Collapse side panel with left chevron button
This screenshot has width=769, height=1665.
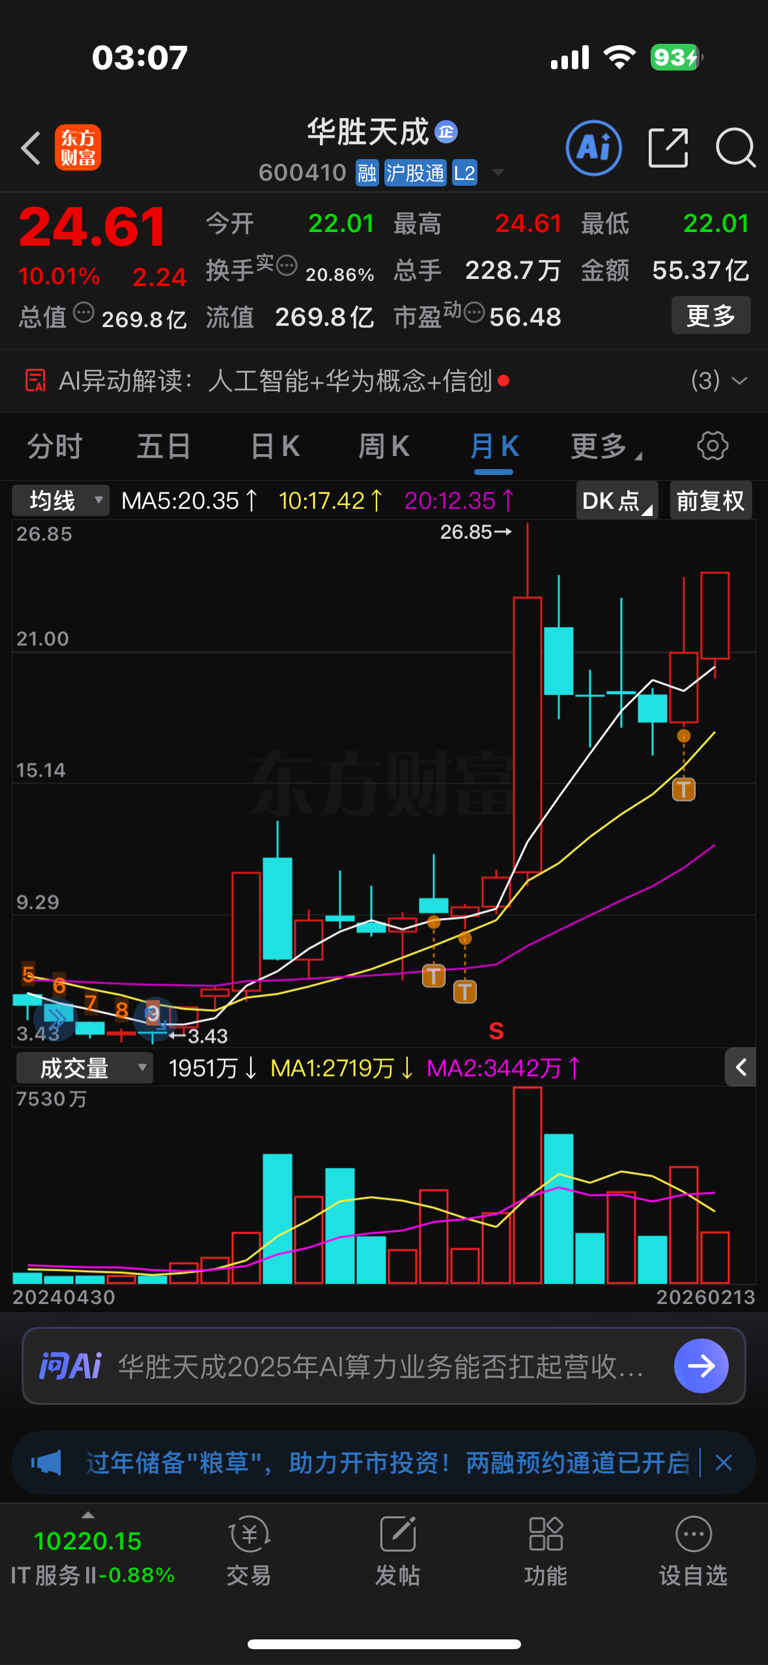741,1068
